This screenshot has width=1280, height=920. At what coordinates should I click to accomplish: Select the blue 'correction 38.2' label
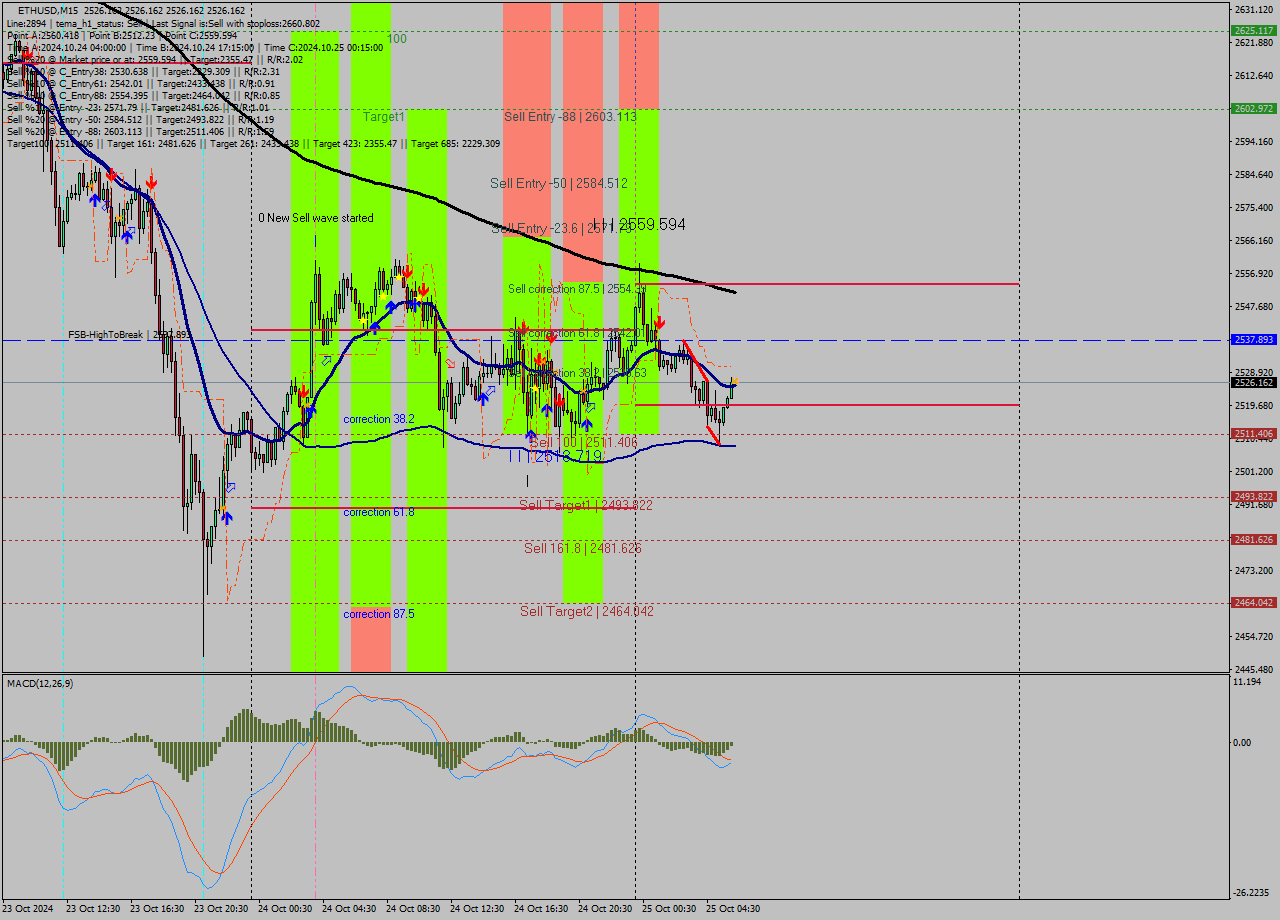379,419
